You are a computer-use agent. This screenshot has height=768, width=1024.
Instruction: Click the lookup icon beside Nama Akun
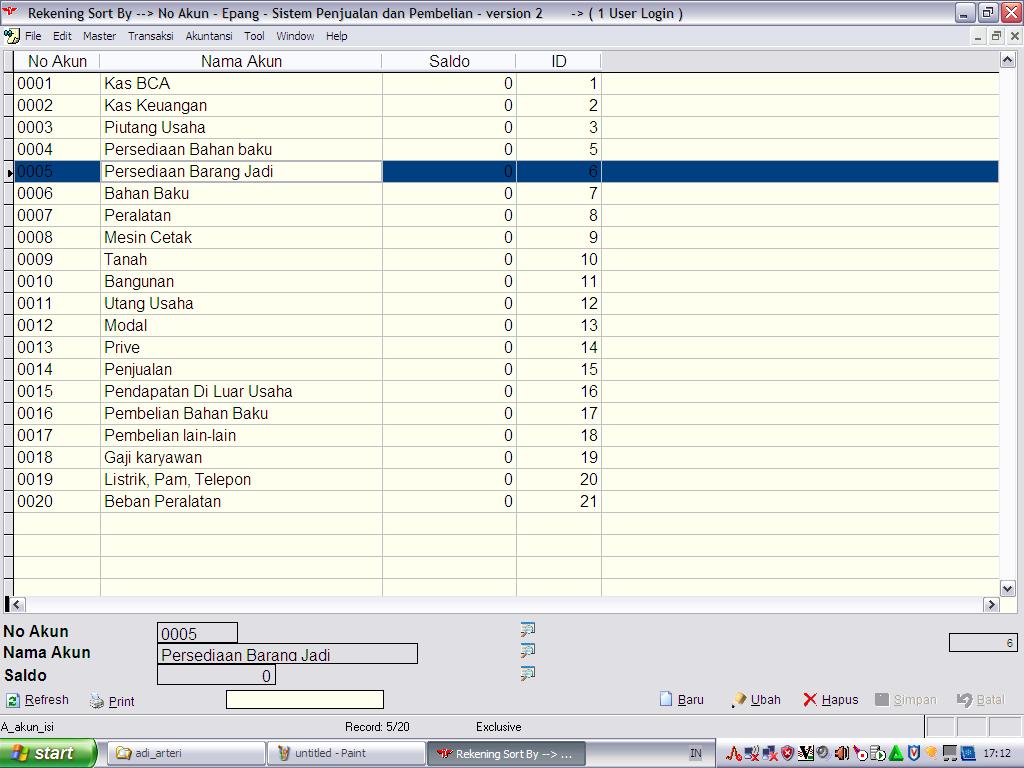pos(528,651)
